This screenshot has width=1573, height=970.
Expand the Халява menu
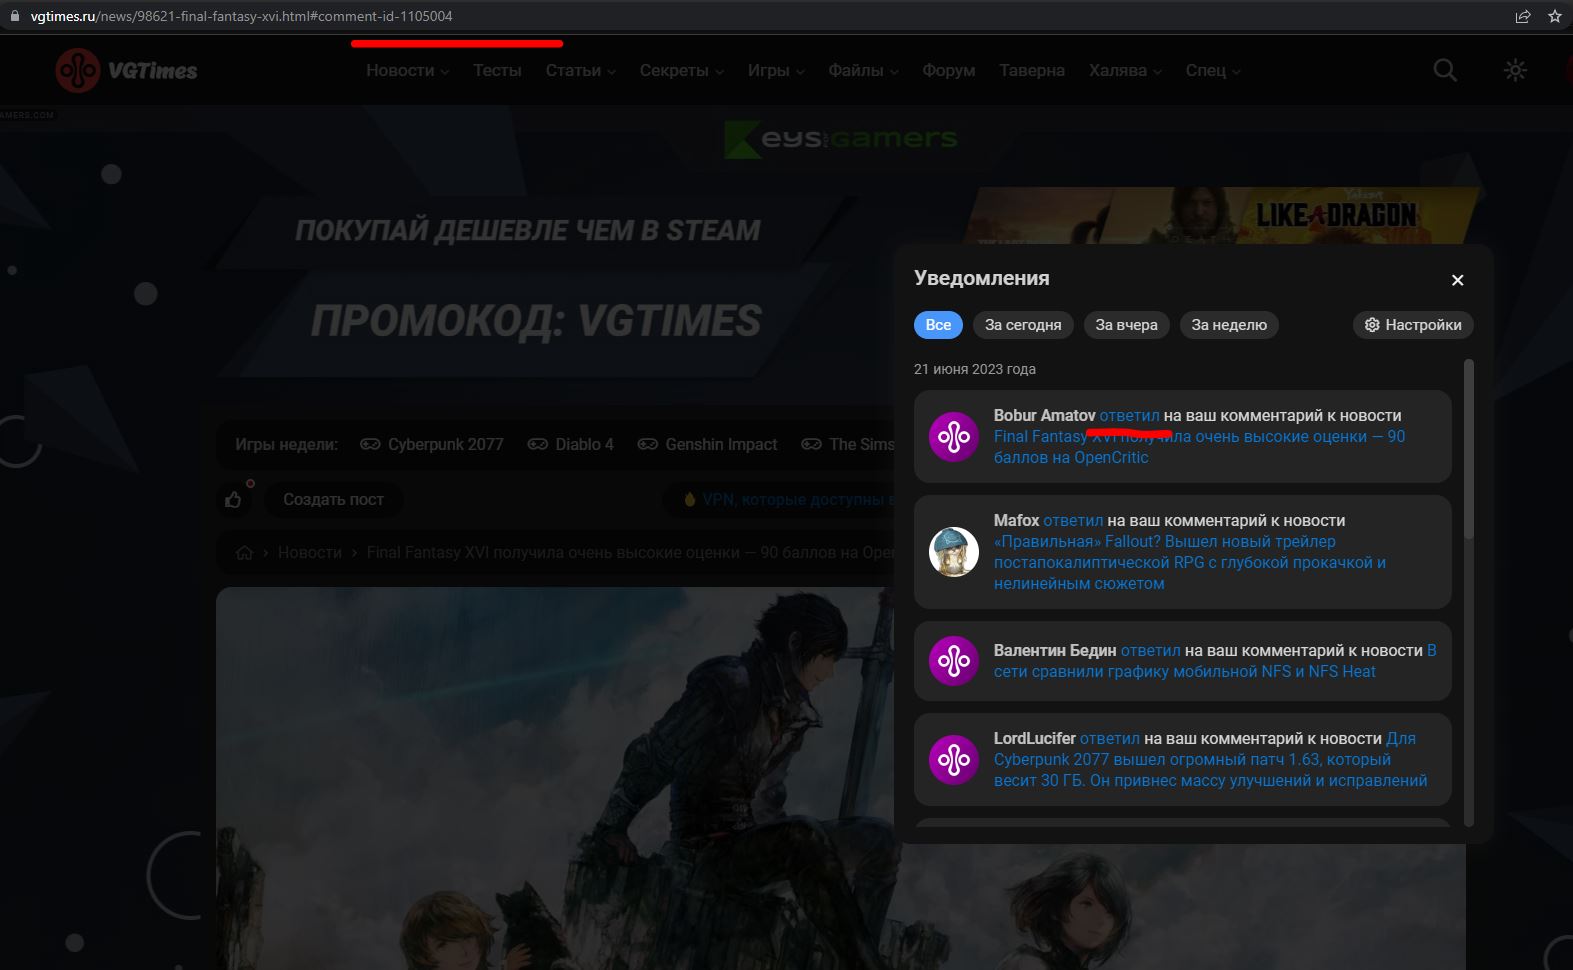click(1125, 70)
